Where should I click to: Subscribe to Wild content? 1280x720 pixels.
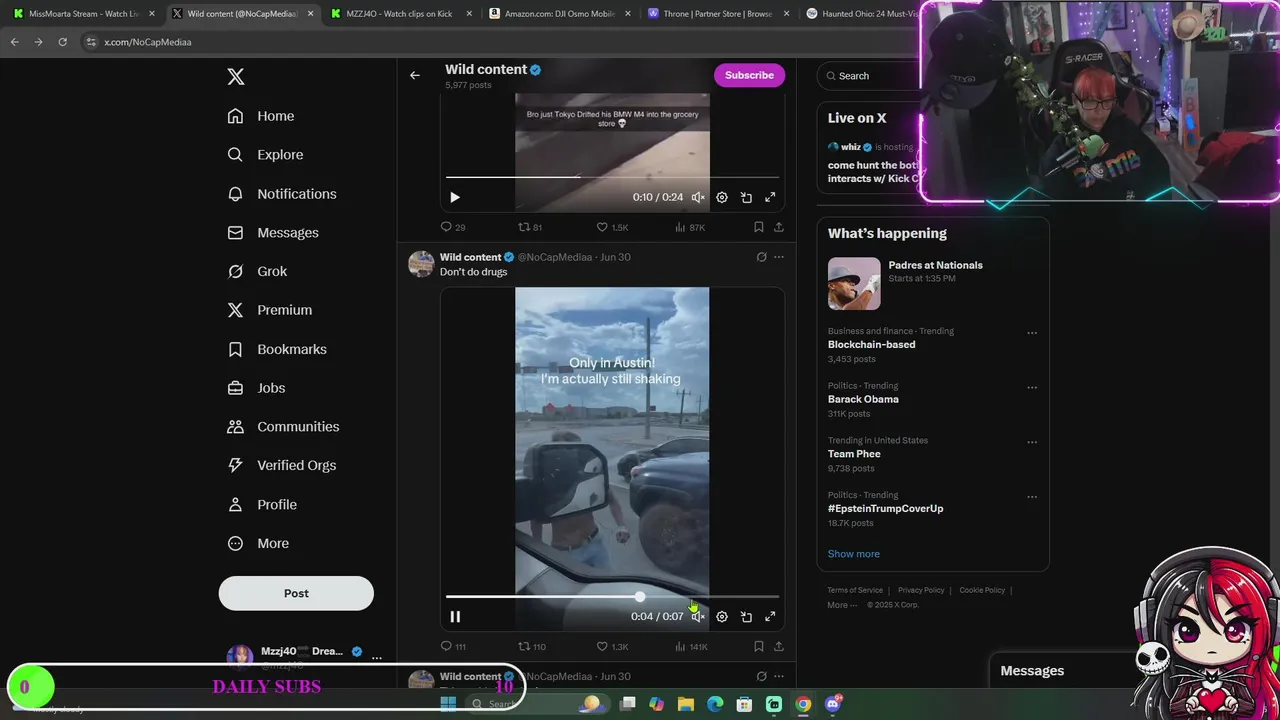point(749,75)
